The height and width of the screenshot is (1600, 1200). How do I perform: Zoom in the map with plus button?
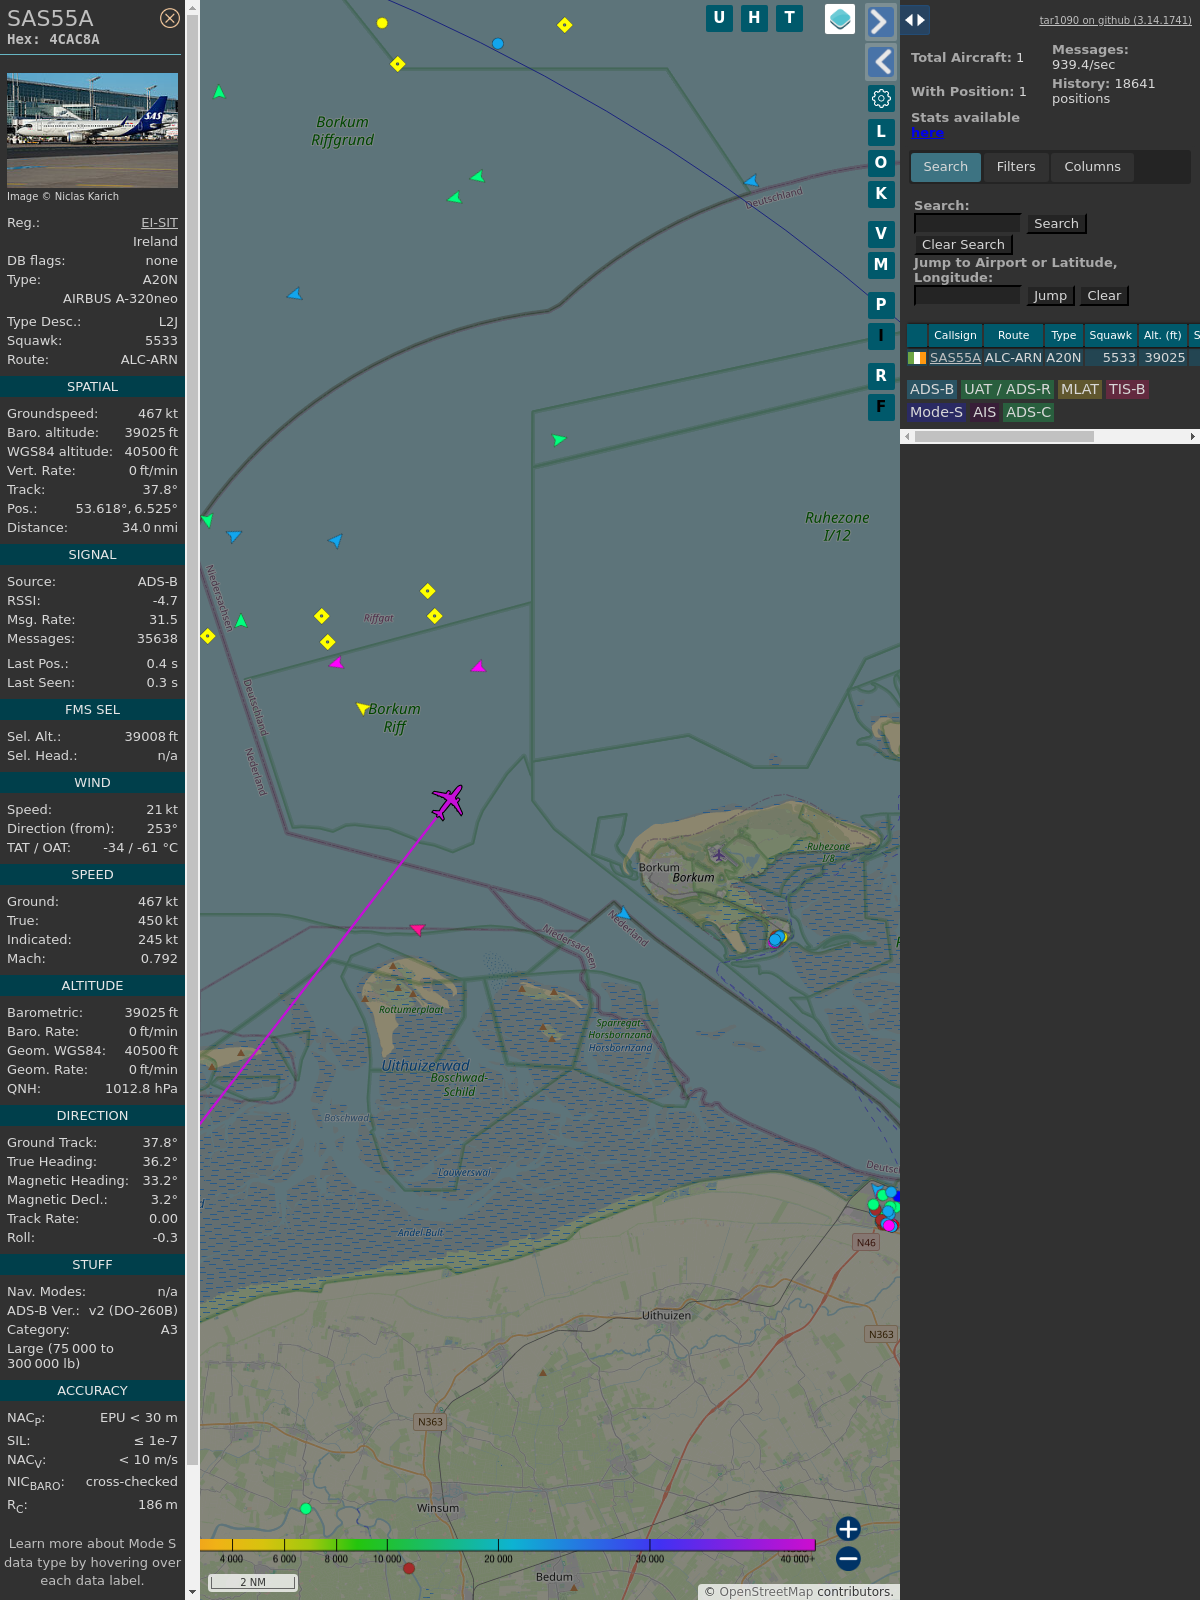pos(848,1529)
